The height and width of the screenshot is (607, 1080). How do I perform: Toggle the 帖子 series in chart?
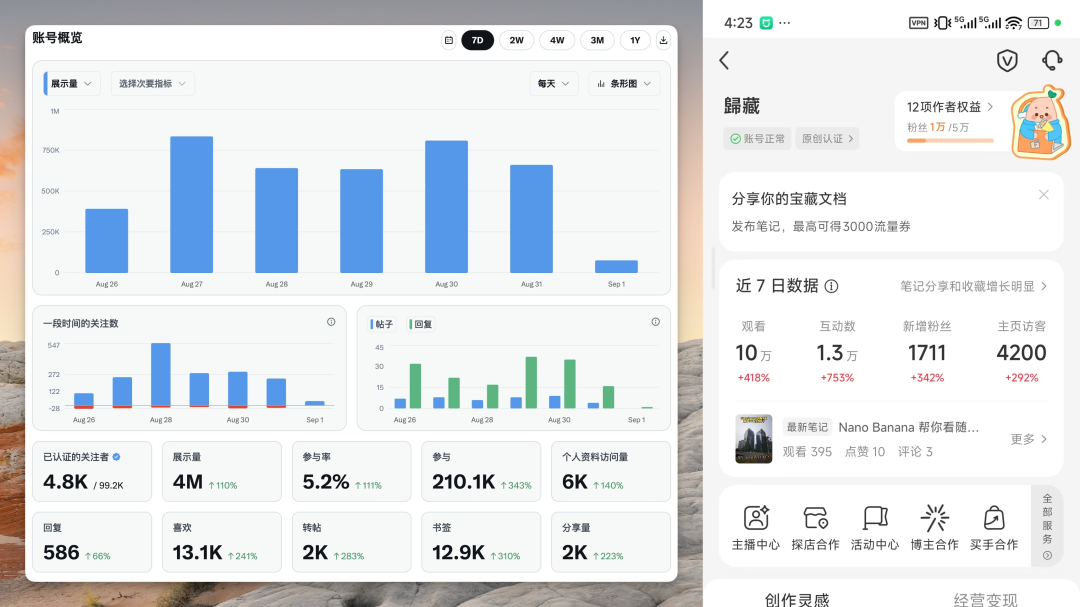(382, 324)
